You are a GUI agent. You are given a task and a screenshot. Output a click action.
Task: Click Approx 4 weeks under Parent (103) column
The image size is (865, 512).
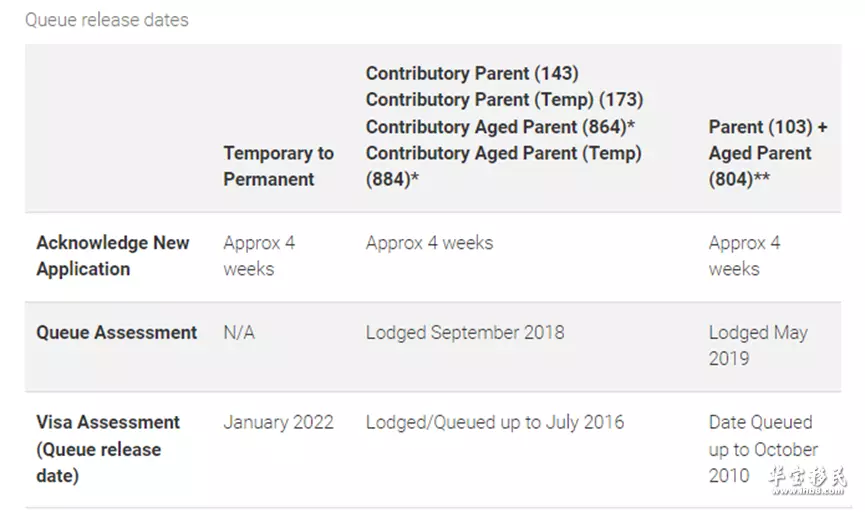[745, 256]
